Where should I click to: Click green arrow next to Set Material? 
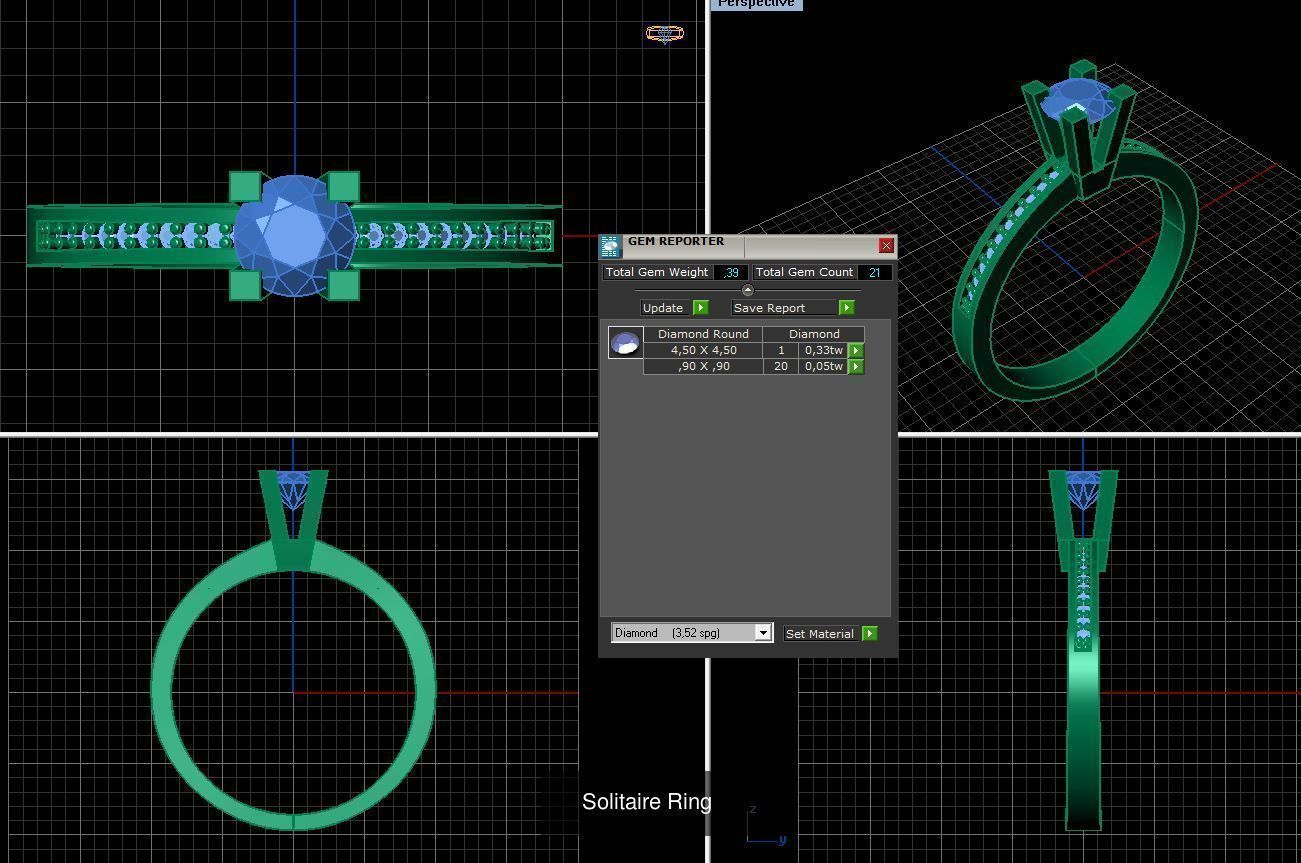click(869, 634)
